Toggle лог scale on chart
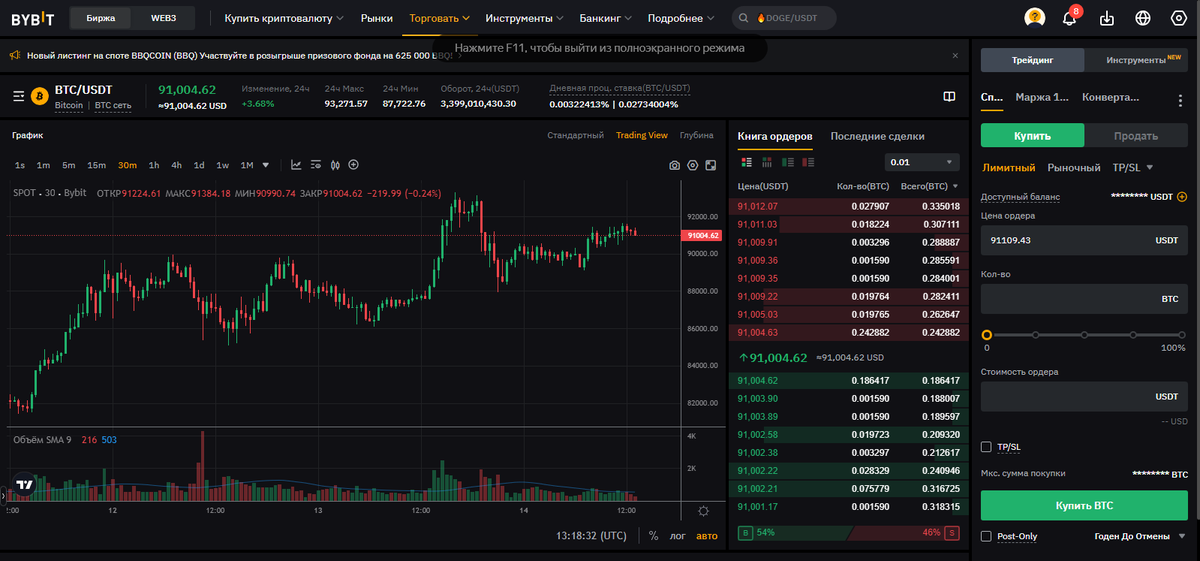The width and height of the screenshot is (1200, 561). click(678, 536)
